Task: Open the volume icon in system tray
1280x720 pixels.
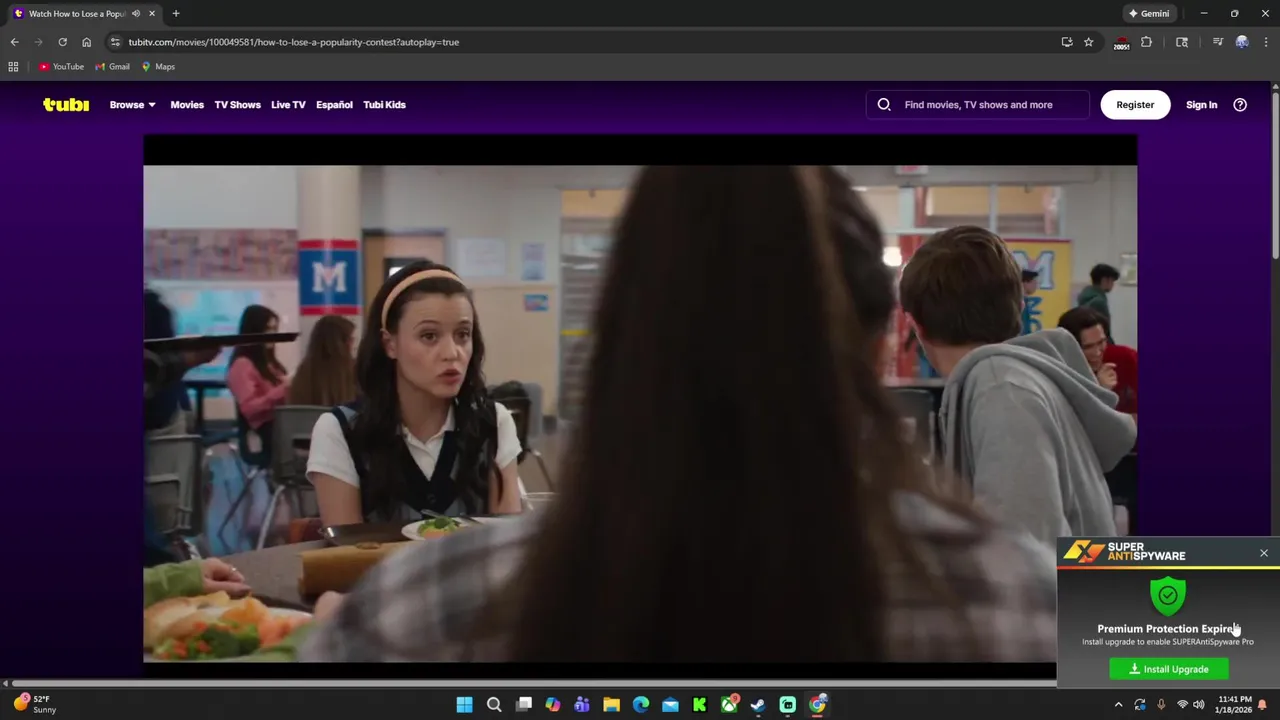Action: (x=1198, y=705)
